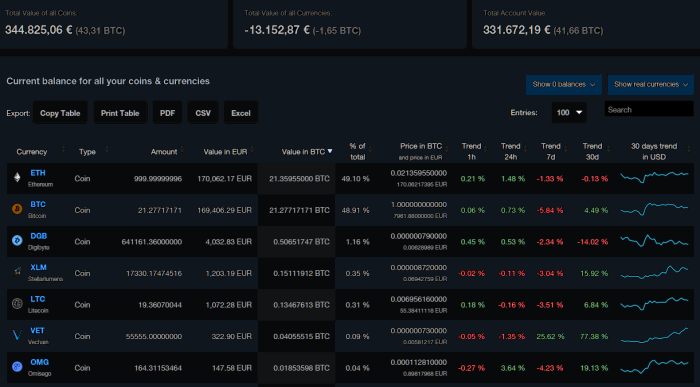Export the table as CSV

[x=203, y=113]
